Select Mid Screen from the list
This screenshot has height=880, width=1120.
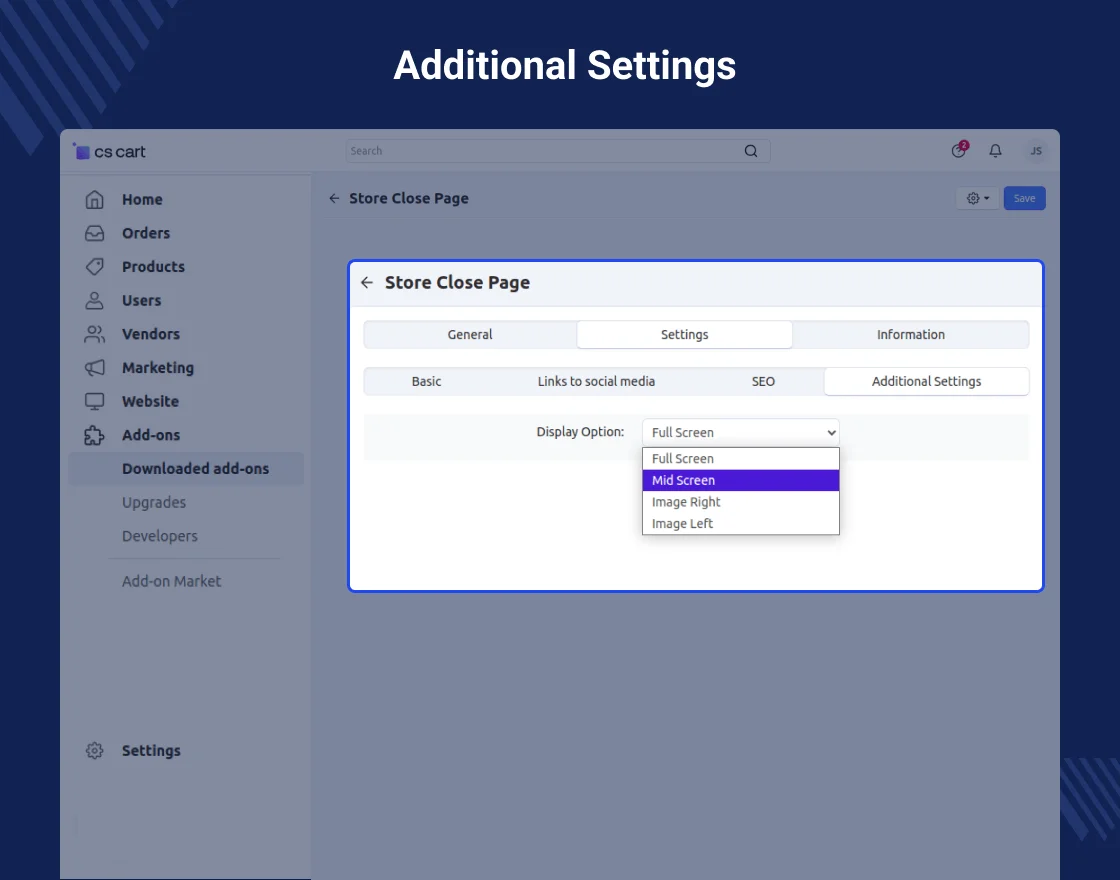[x=740, y=481]
